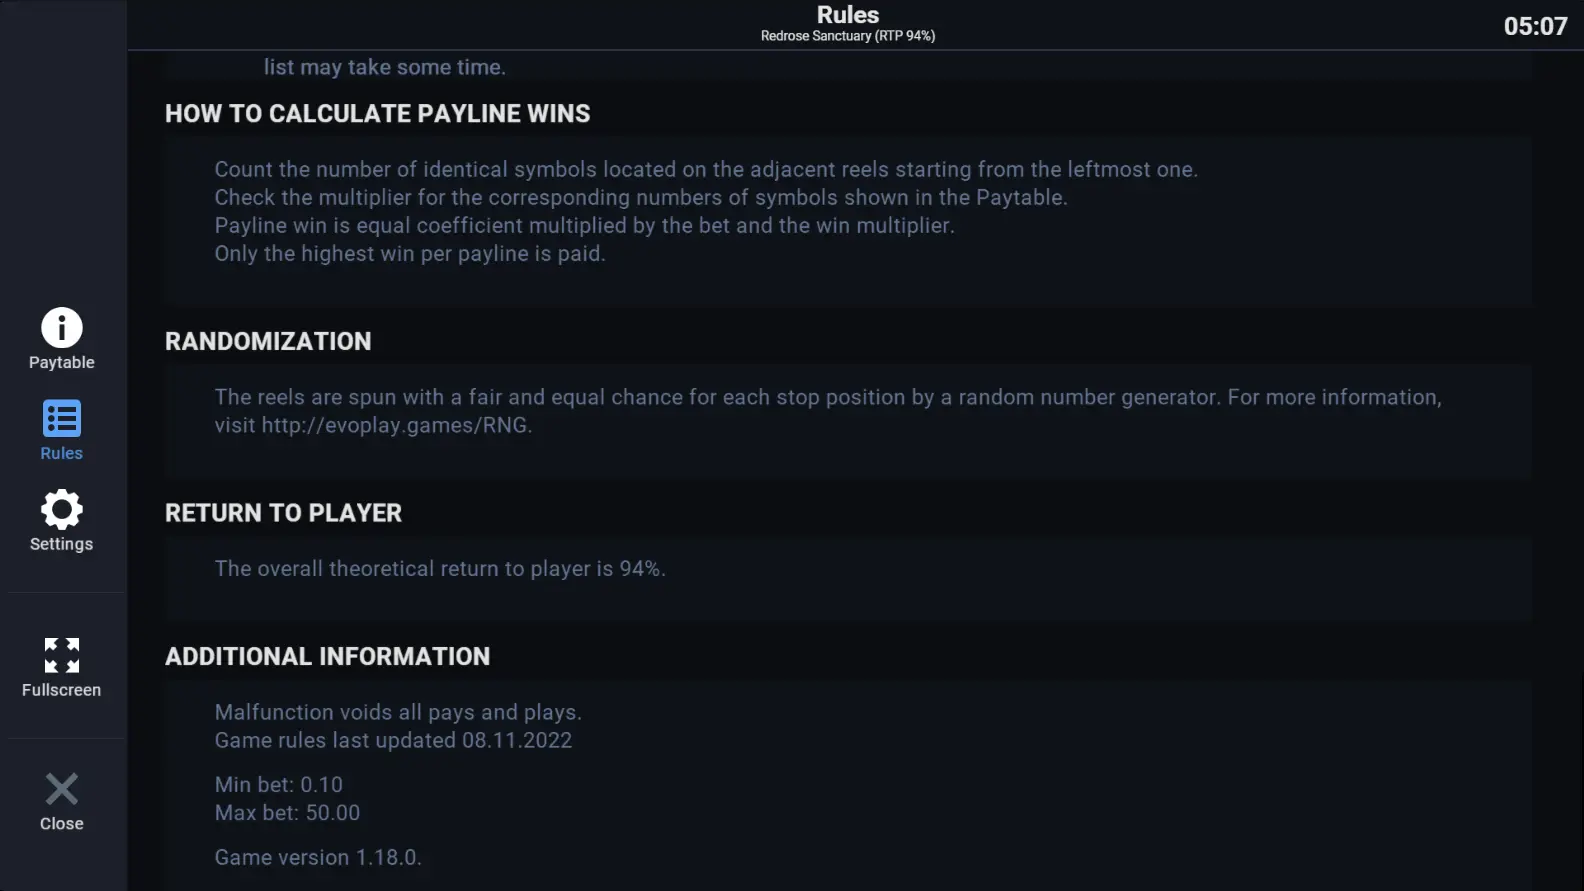The image size is (1584, 891).
Task: Click the Close text label
Action: (x=62, y=823)
